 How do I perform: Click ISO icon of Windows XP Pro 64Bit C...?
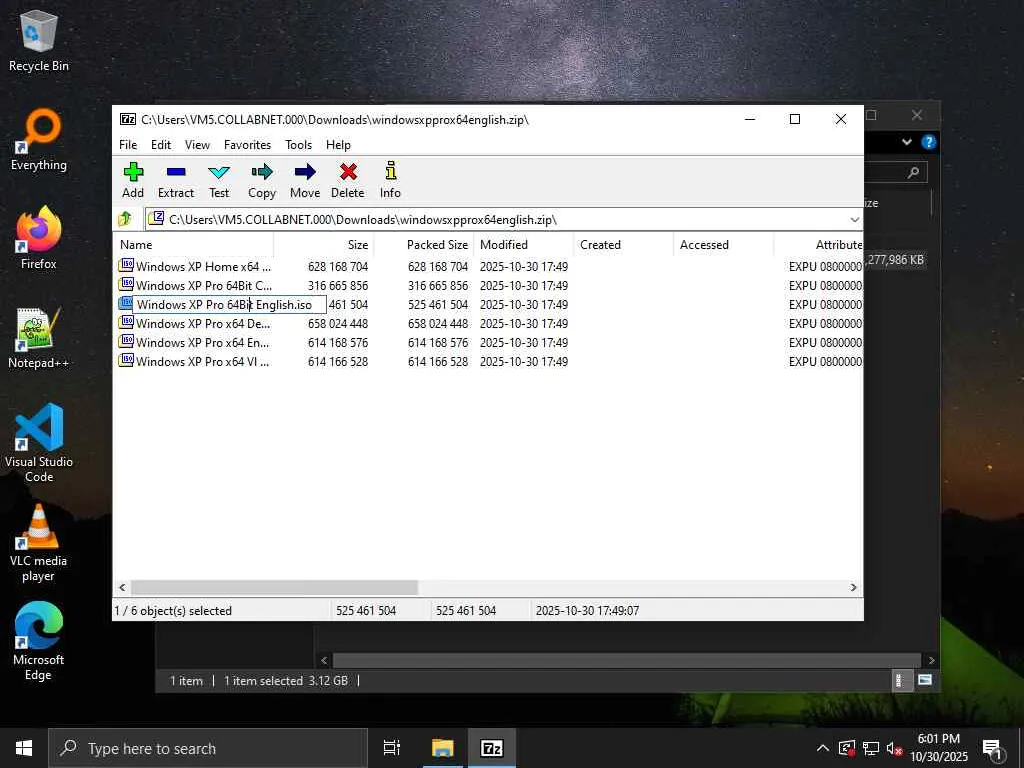126,285
